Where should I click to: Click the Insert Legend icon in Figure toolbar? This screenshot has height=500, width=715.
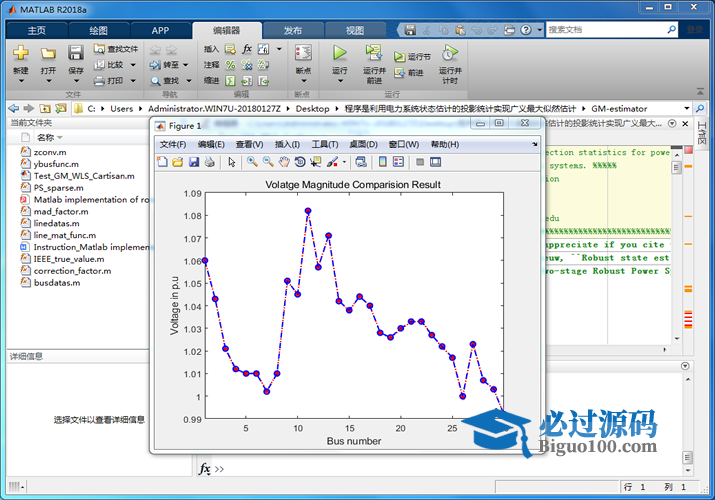point(398,162)
